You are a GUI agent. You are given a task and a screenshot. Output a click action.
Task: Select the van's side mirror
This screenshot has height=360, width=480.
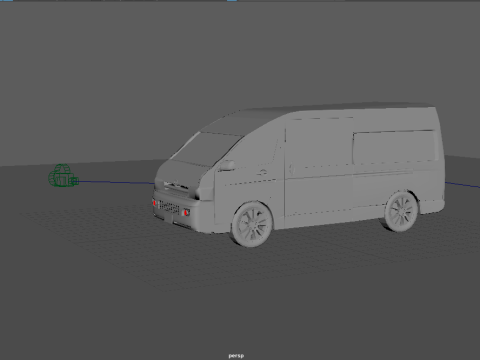coord(226,165)
